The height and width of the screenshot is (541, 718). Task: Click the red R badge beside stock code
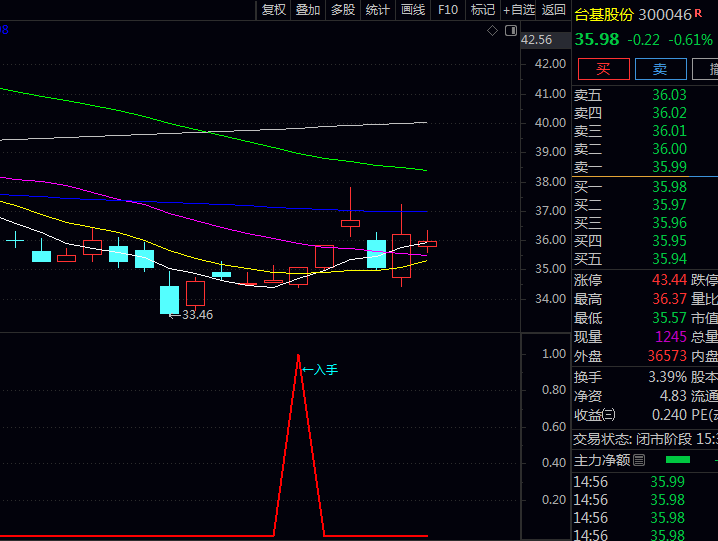tap(699, 13)
